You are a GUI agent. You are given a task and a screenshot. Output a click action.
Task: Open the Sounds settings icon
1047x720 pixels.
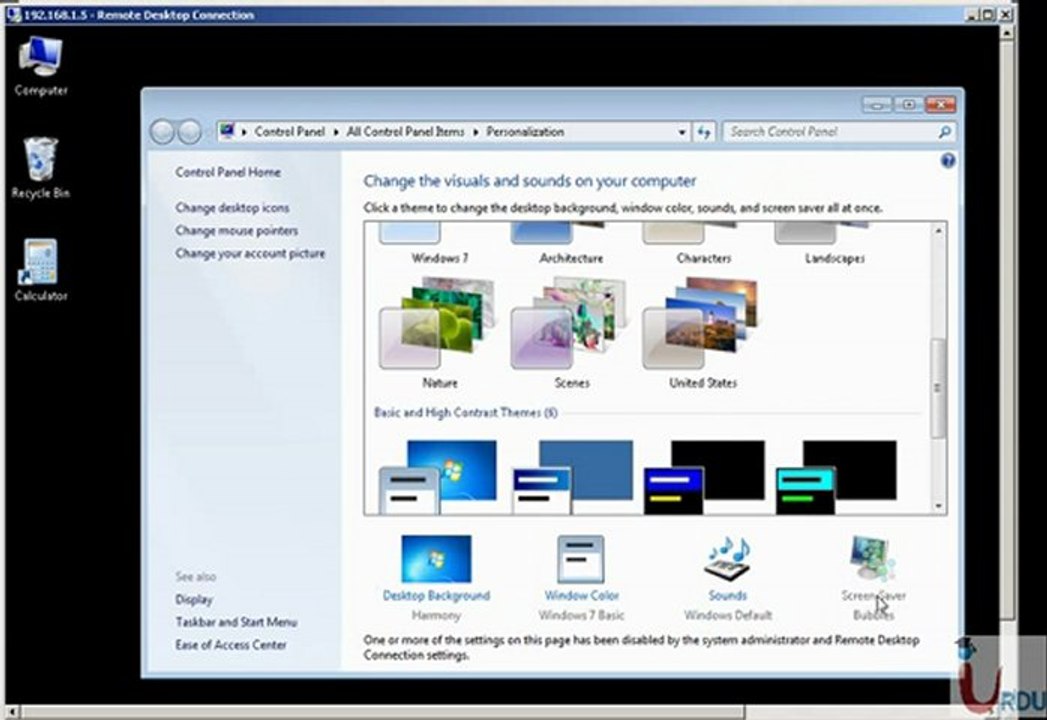coord(727,559)
